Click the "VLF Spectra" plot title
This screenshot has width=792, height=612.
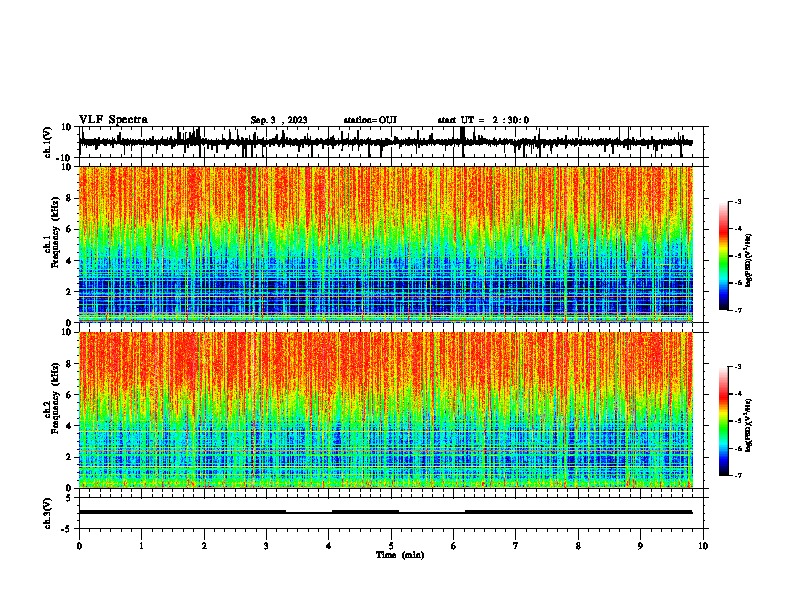(x=113, y=120)
